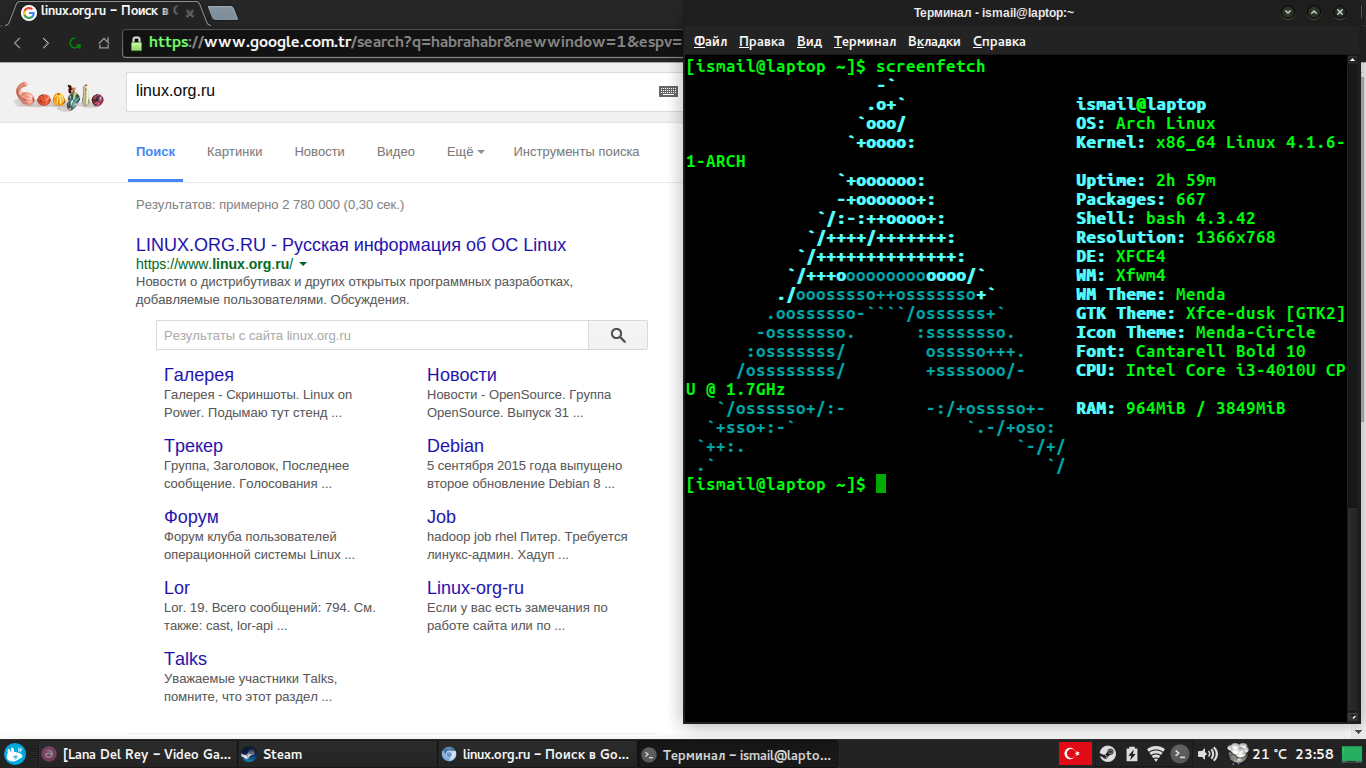1366x768 pixels.
Task: Reload the Google search page
Action: point(75,43)
